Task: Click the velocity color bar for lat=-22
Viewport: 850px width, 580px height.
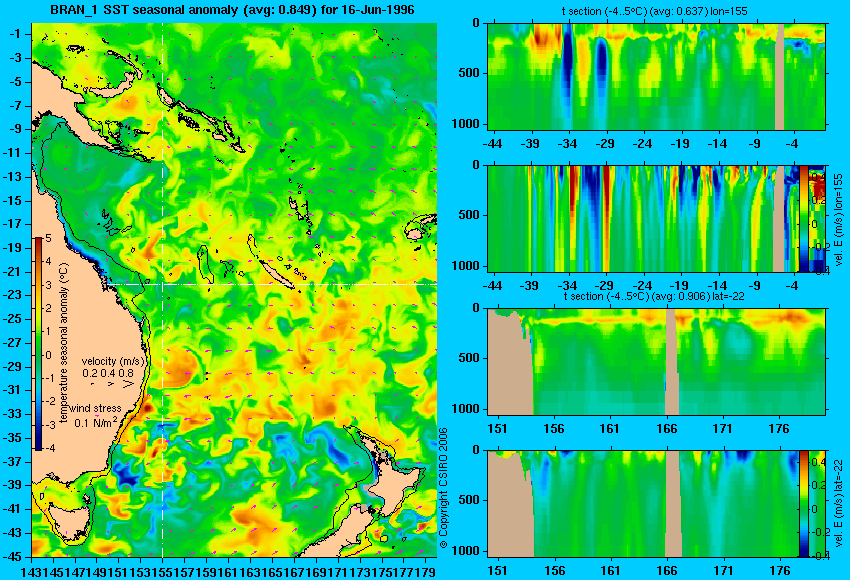Action: point(803,504)
